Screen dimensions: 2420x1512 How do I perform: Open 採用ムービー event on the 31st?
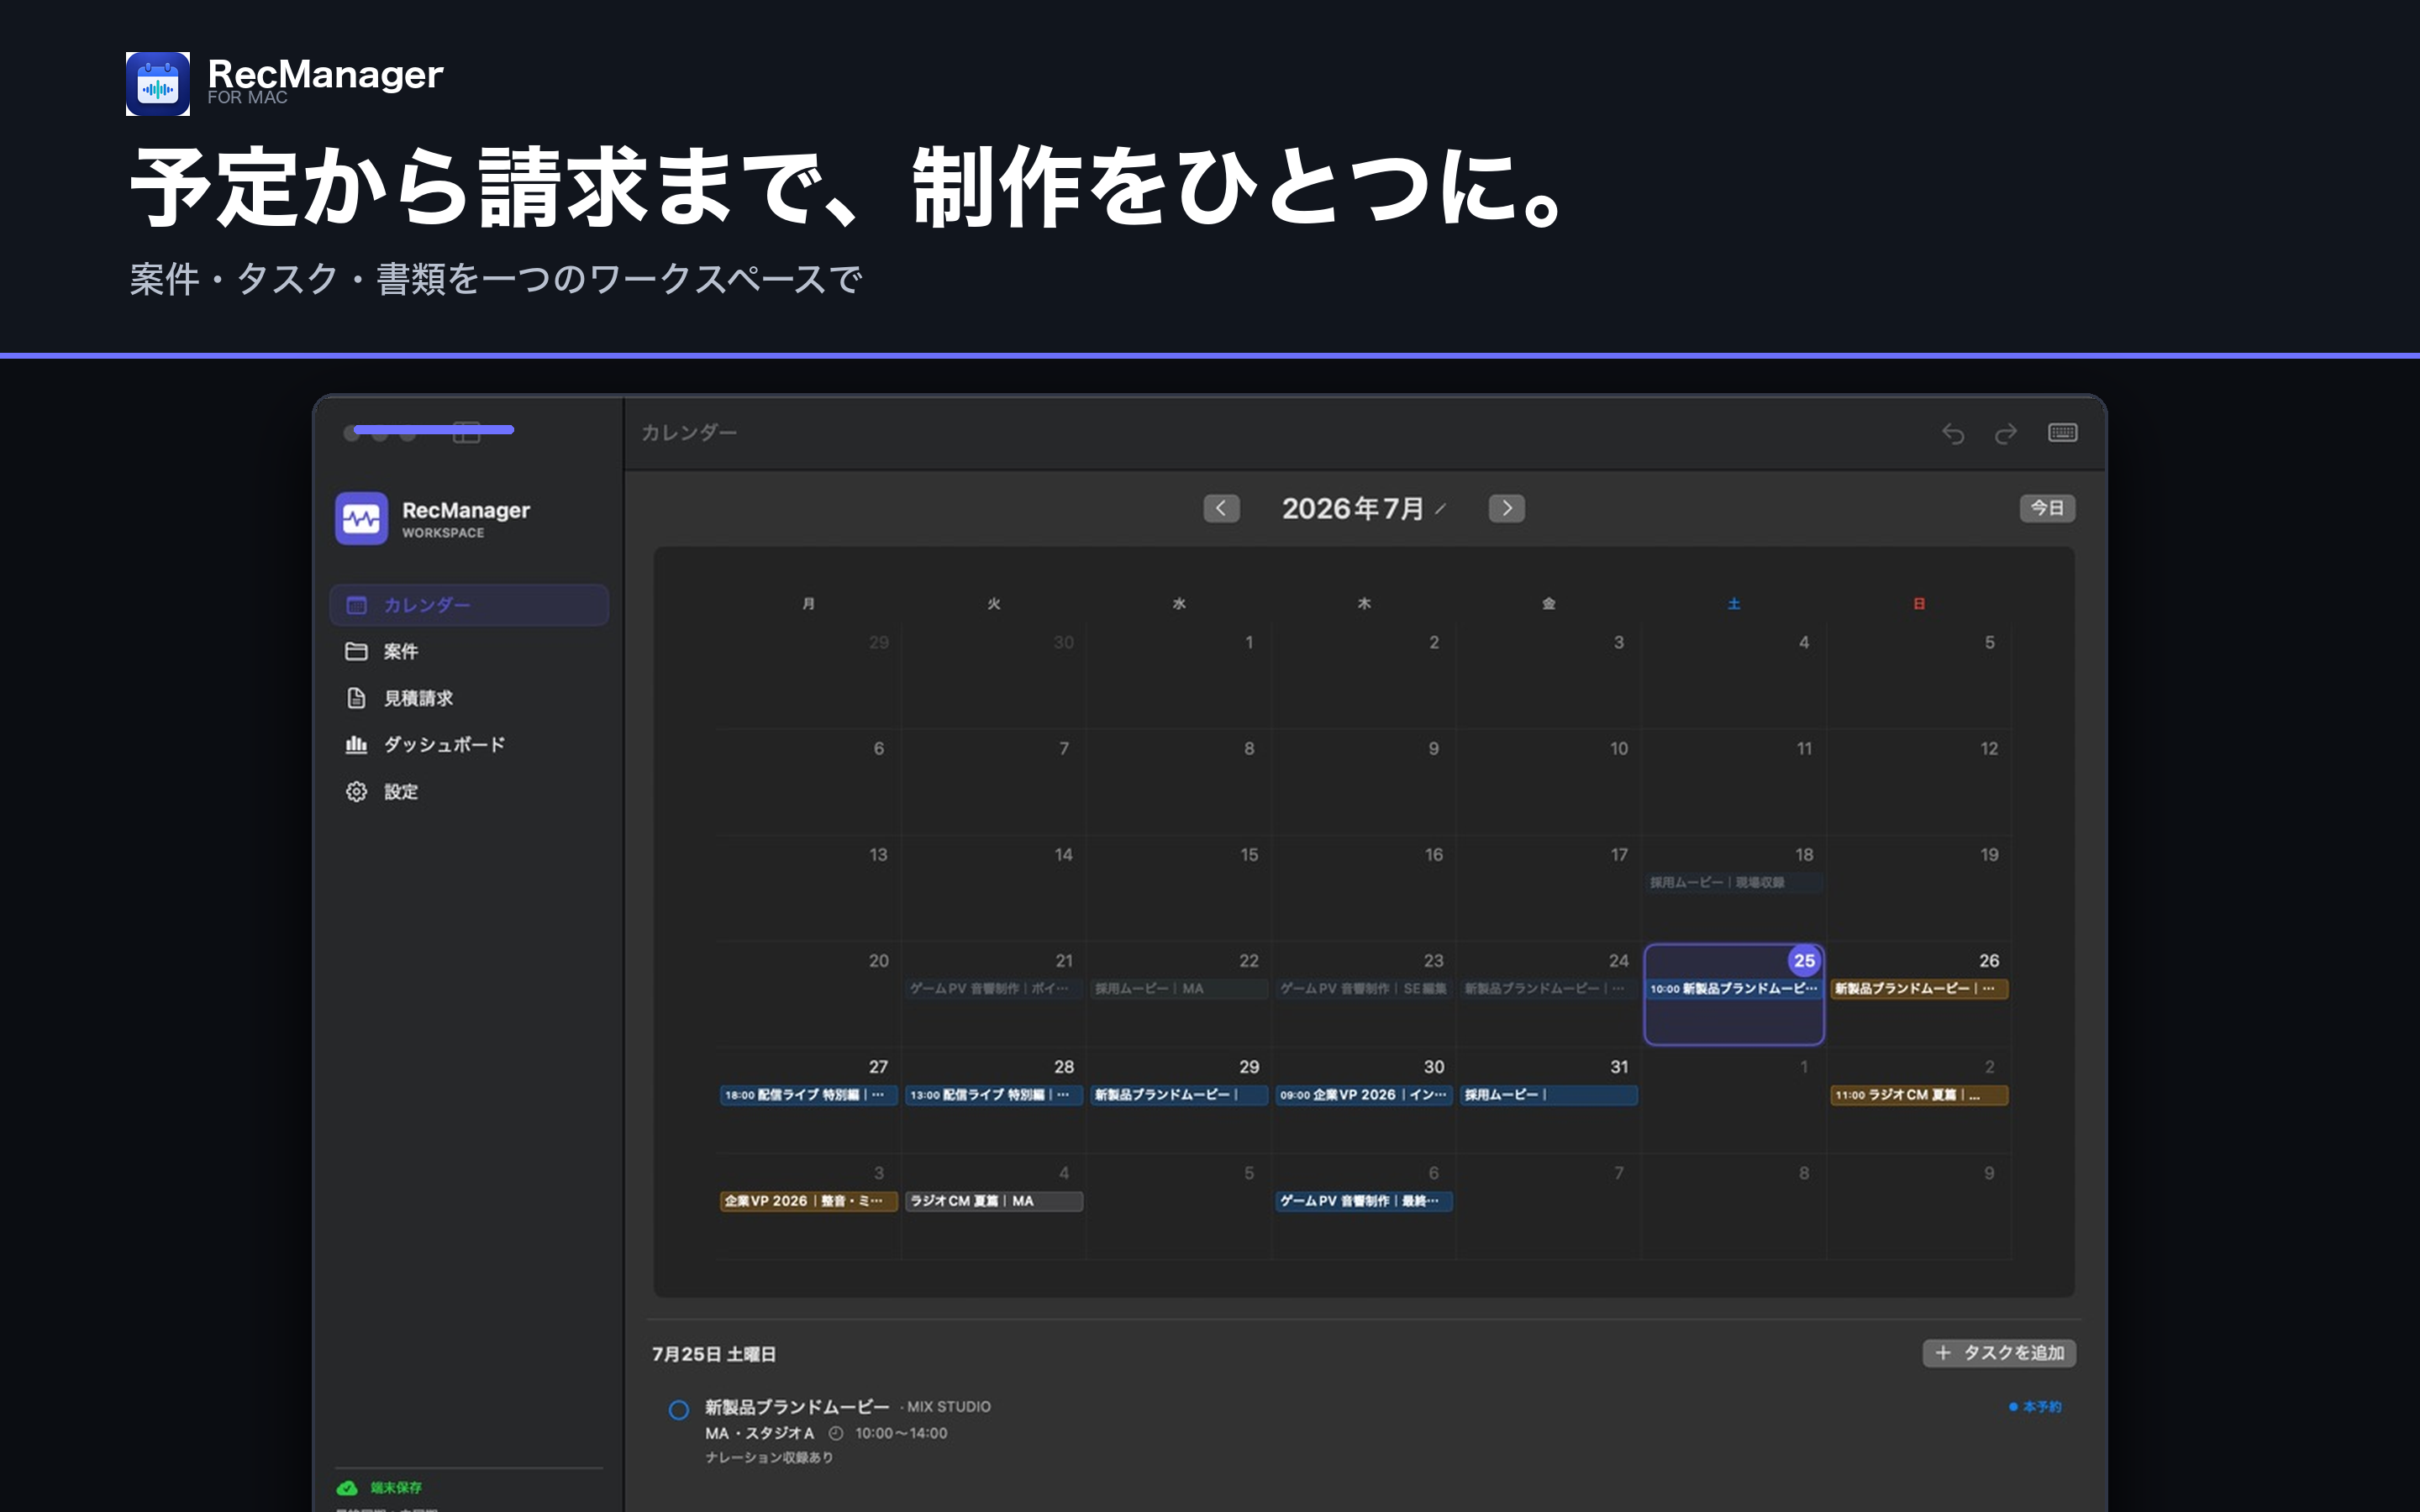[1549, 1094]
